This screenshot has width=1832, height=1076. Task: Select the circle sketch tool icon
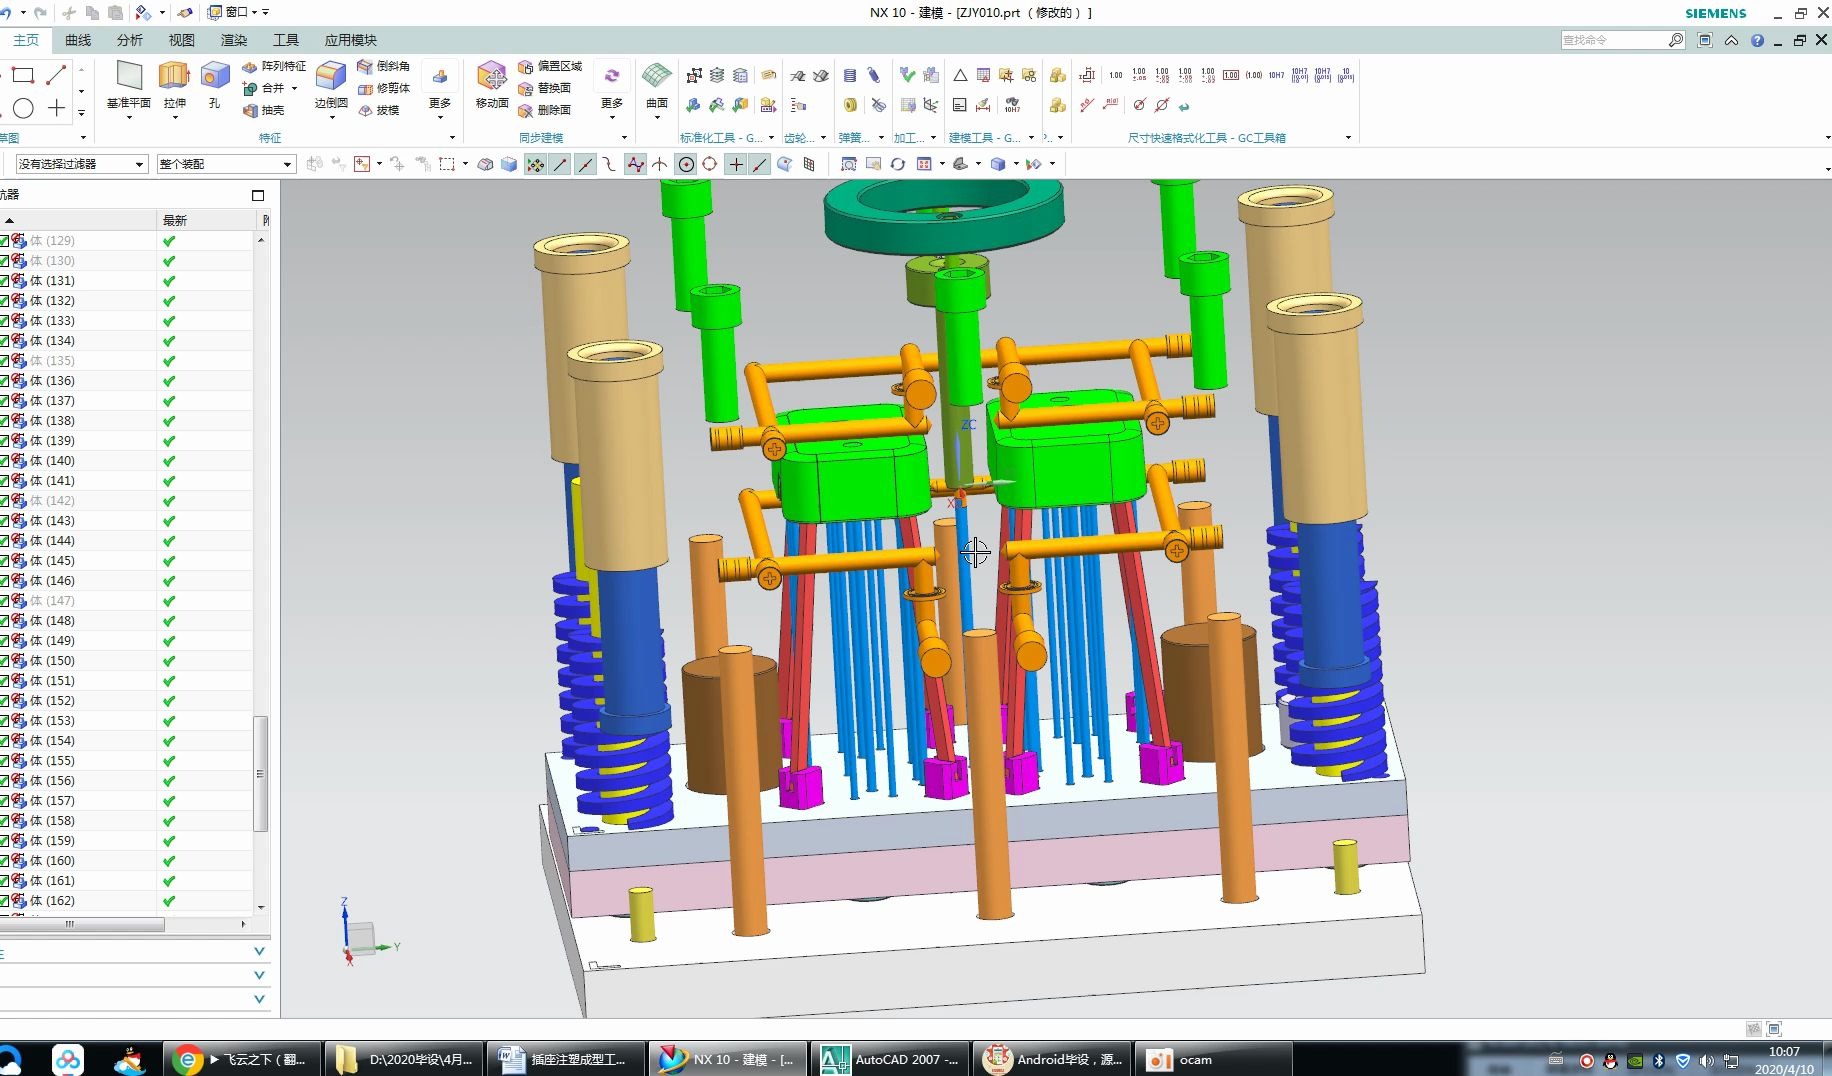click(x=24, y=109)
